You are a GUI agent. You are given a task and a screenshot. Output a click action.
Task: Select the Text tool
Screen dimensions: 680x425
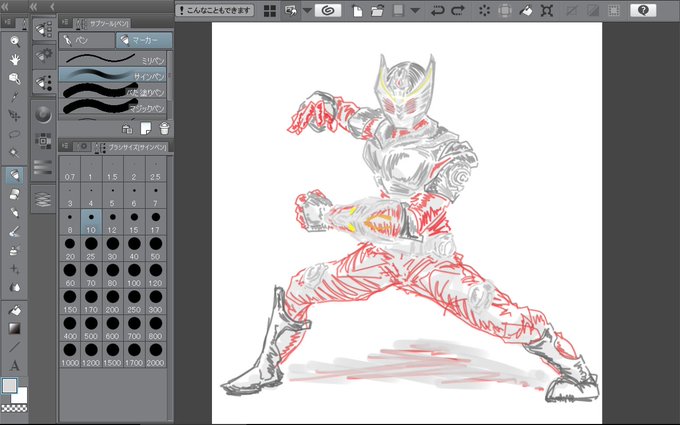(x=15, y=365)
